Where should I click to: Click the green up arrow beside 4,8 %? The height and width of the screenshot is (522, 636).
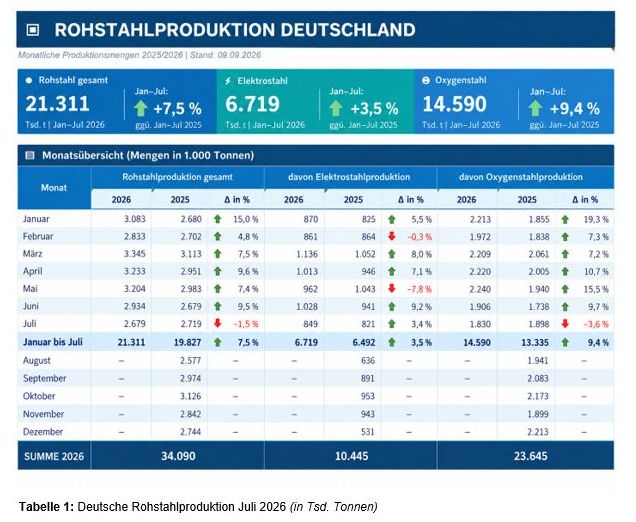[x=218, y=236]
